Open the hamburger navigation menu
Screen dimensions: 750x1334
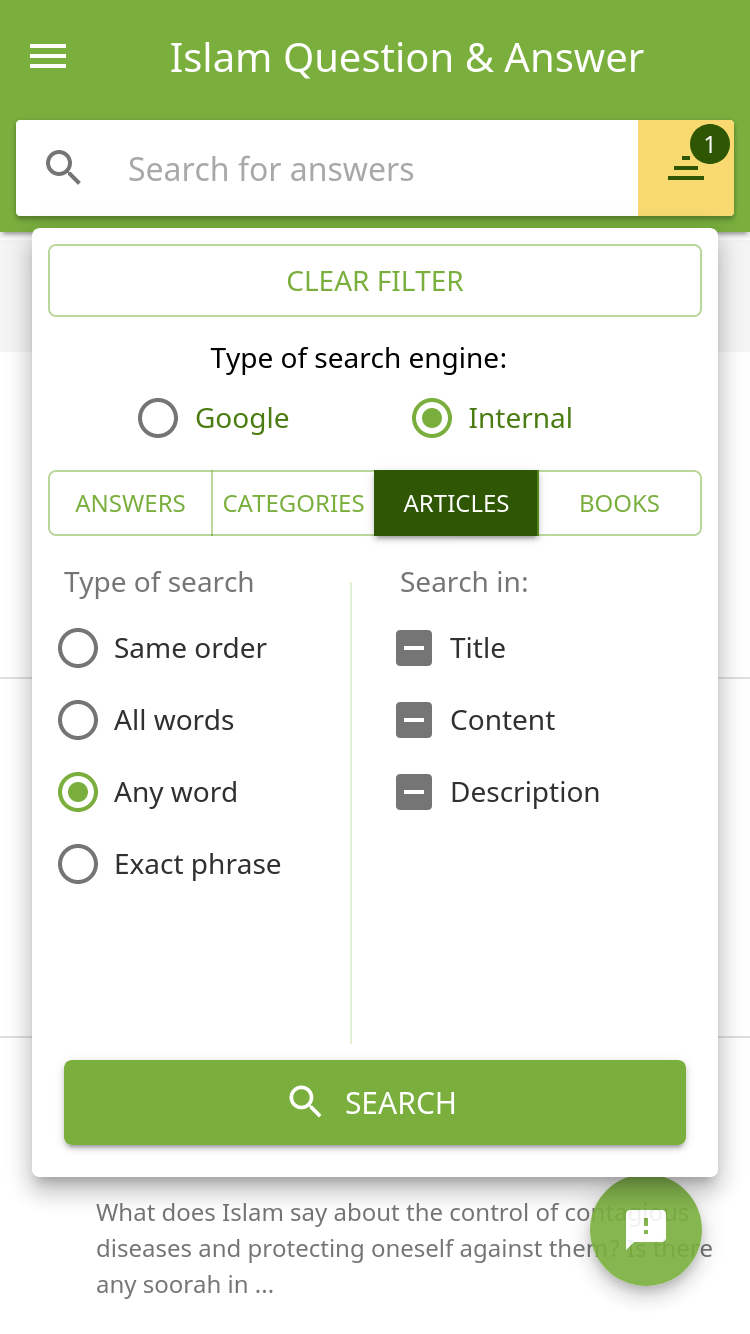click(48, 57)
